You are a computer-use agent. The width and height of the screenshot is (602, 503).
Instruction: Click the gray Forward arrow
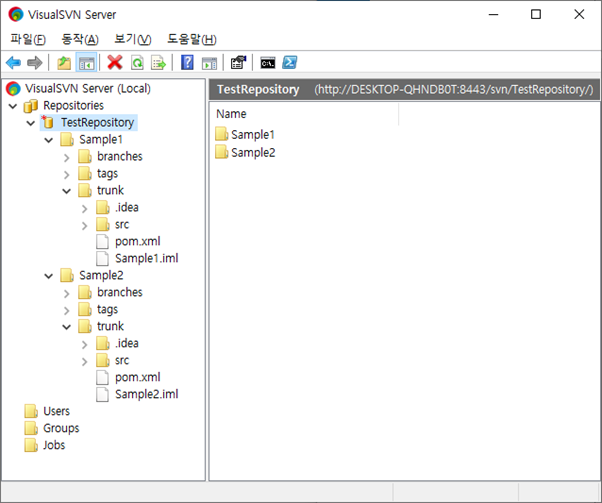coord(35,63)
